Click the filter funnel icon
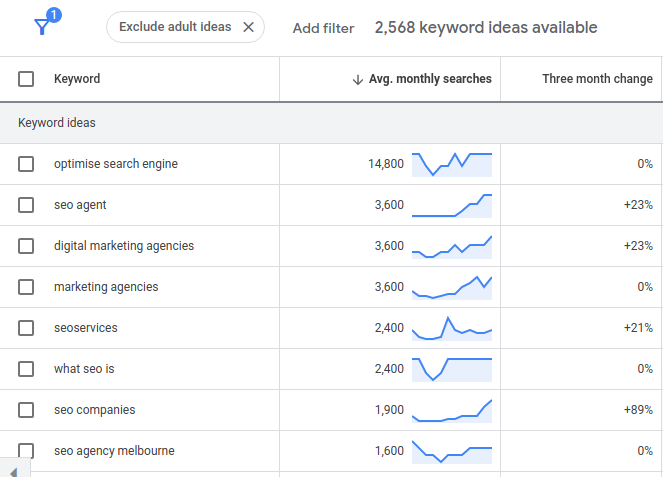The image size is (663, 477). coord(42,26)
